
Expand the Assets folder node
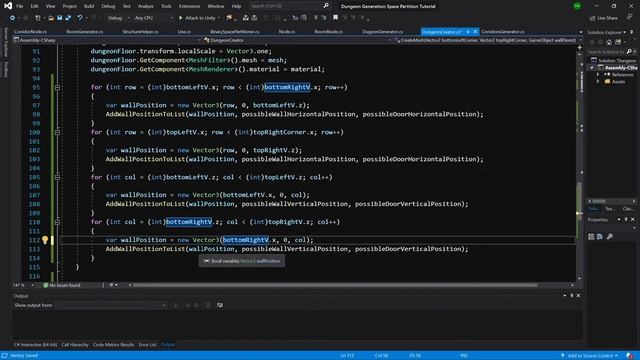pyautogui.click(x=598, y=81)
